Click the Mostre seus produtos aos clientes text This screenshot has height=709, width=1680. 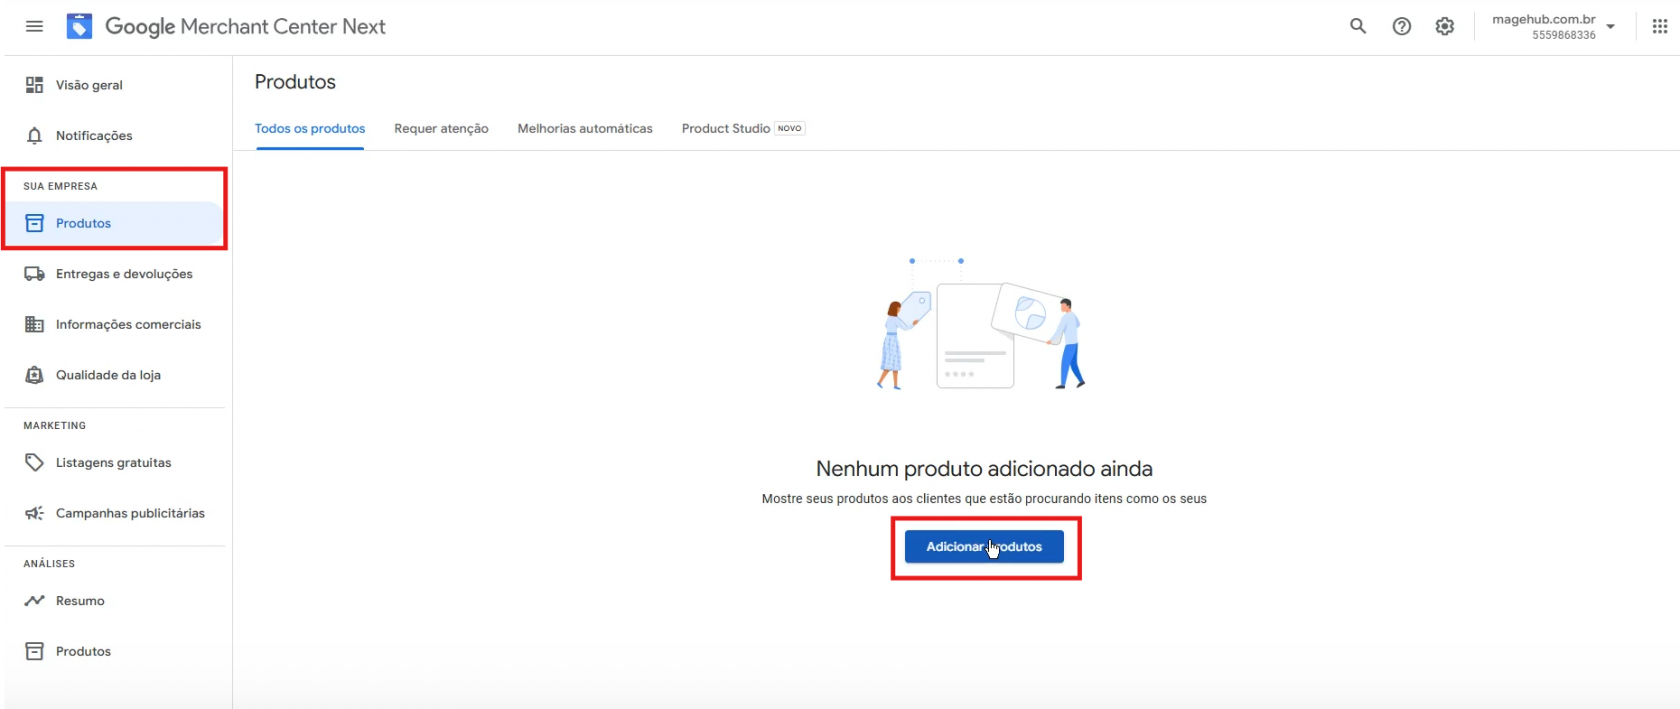point(984,499)
